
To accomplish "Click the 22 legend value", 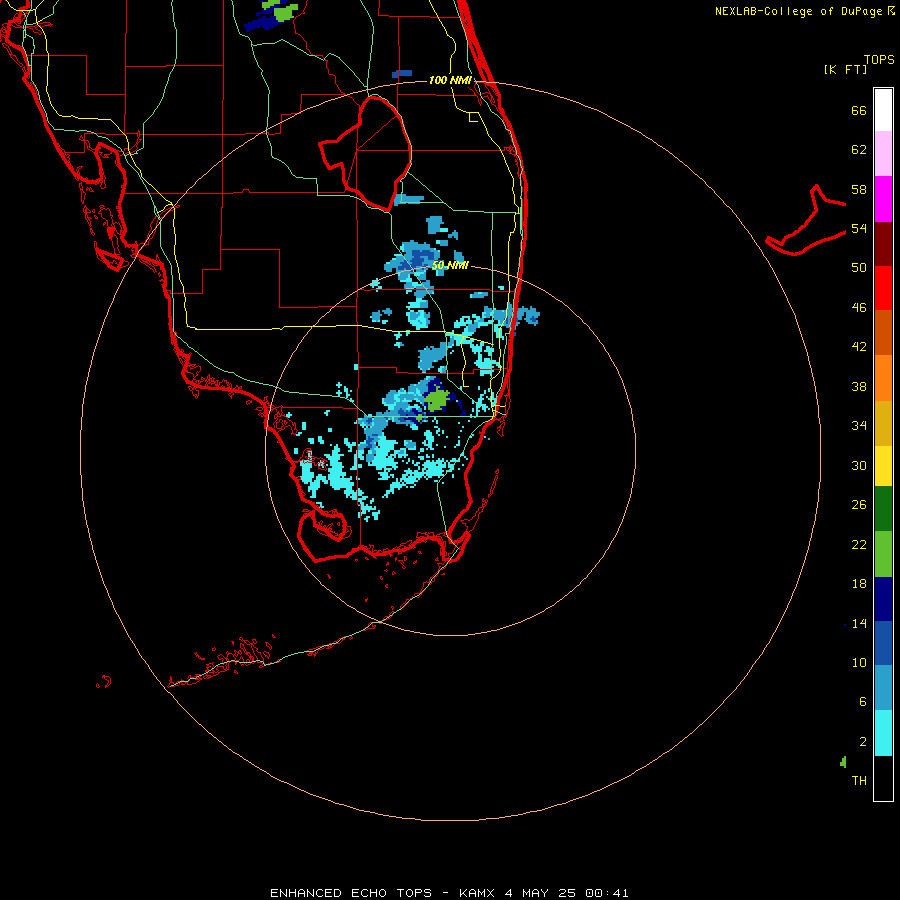I will click(859, 544).
